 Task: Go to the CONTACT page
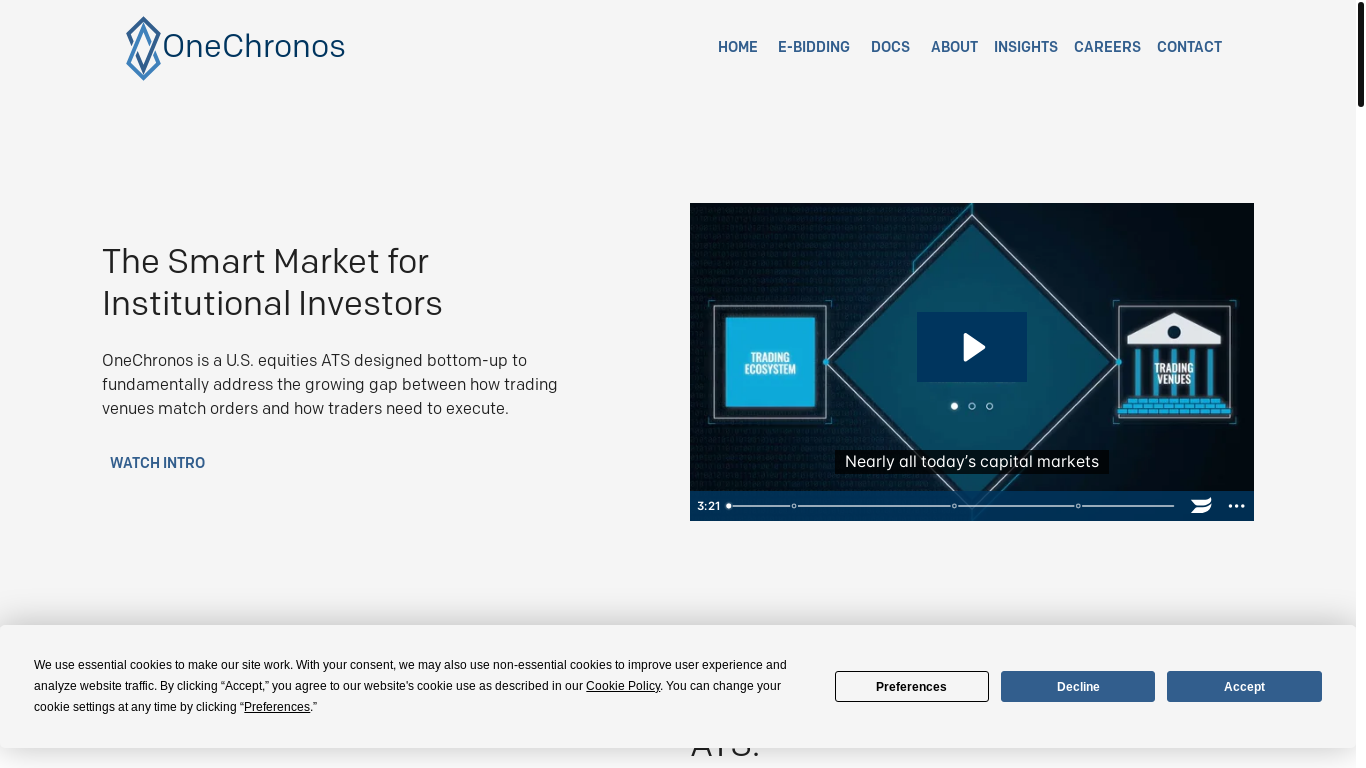coord(1189,47)
